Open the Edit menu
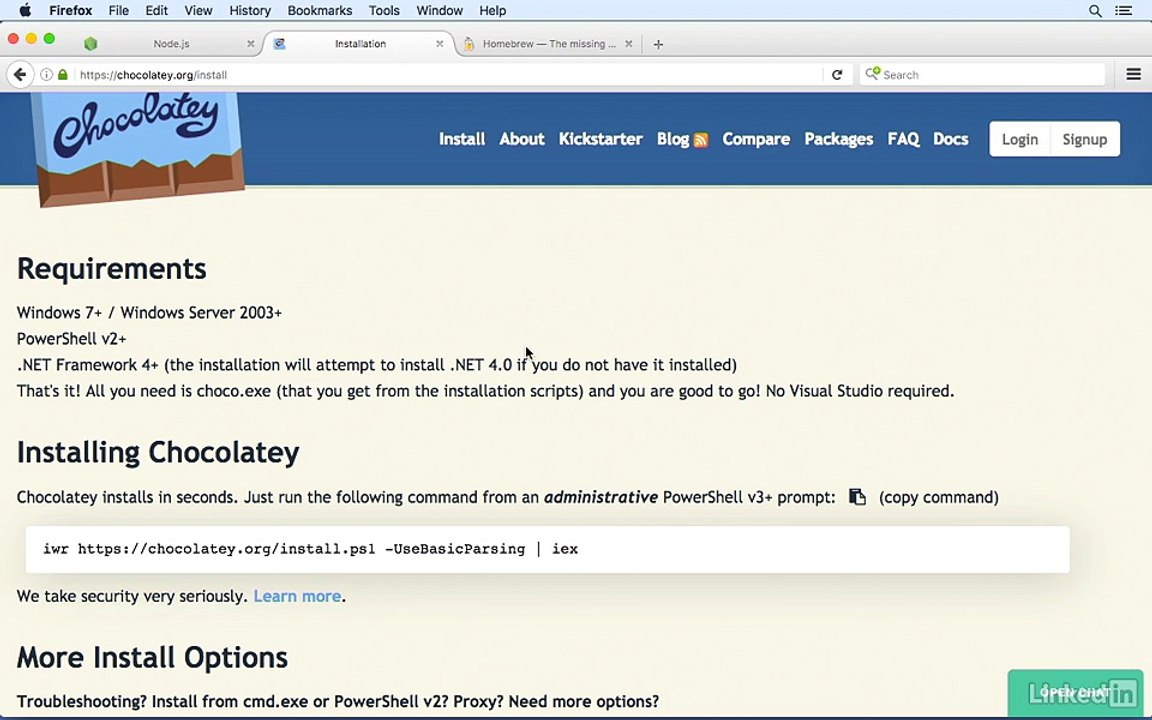Viewport: 1152px width, 720px height. [x=156, y=10]
